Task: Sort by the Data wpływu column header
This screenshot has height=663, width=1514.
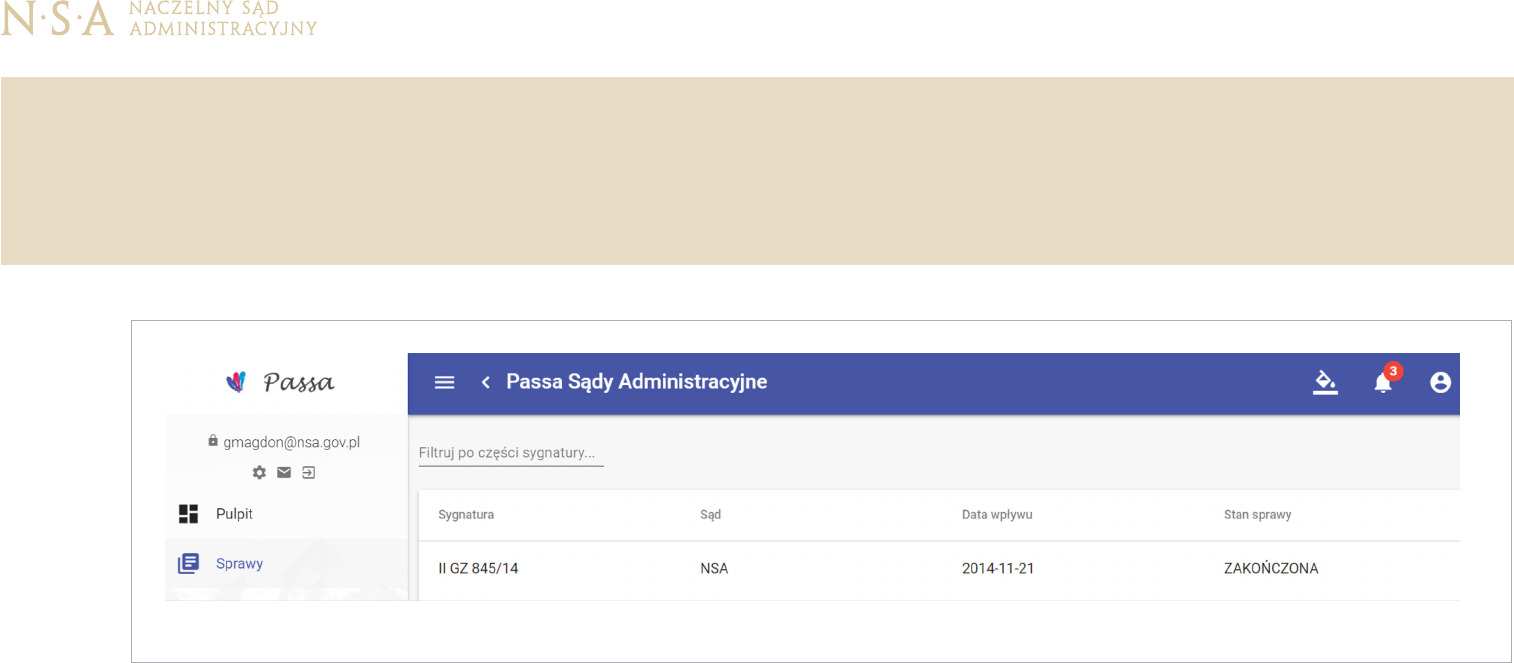Action: pyautogui.click(x=996, y=515)
